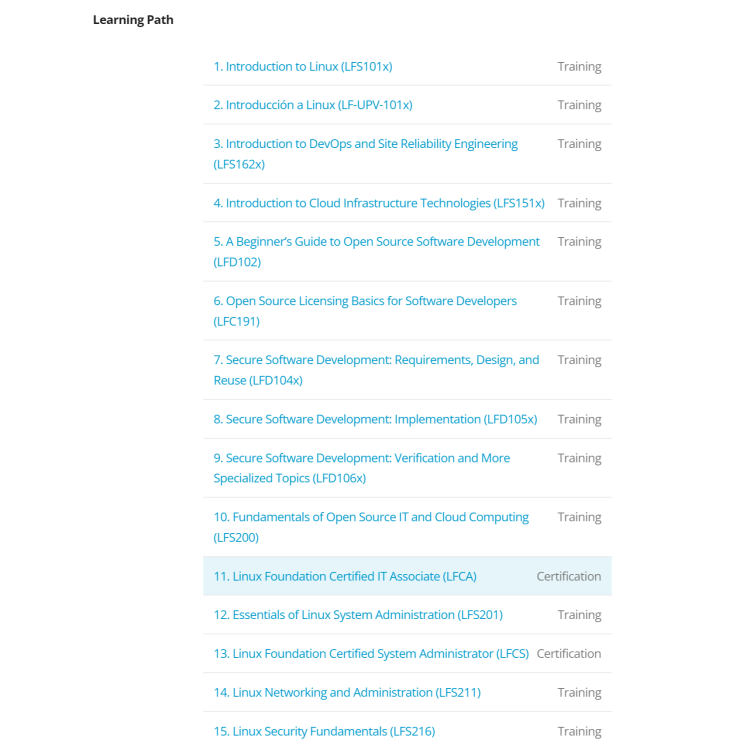
Task: Select Introduction to Cloud Infrastructure Technologies (LFS151x)
Action: pos(379,203)
